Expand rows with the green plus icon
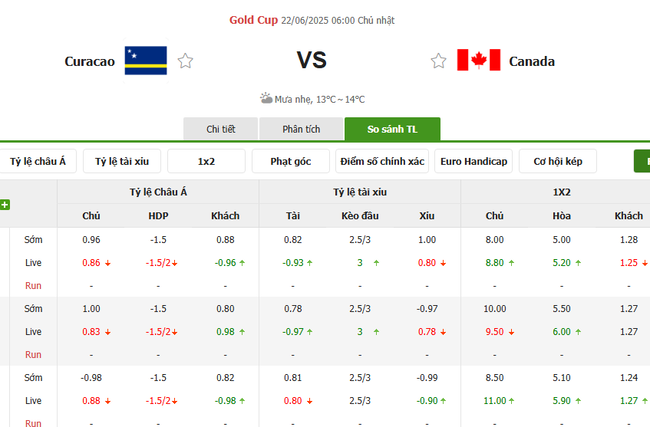 tap(5, 205)
